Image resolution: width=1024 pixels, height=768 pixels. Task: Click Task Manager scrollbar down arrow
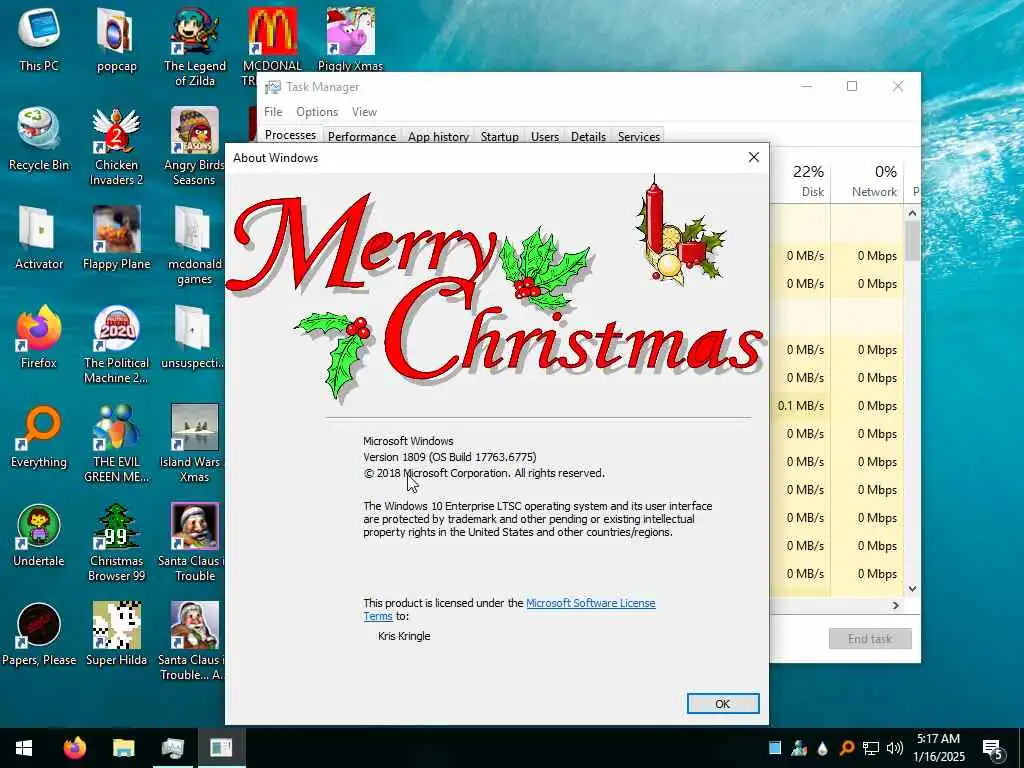point(912,588)
